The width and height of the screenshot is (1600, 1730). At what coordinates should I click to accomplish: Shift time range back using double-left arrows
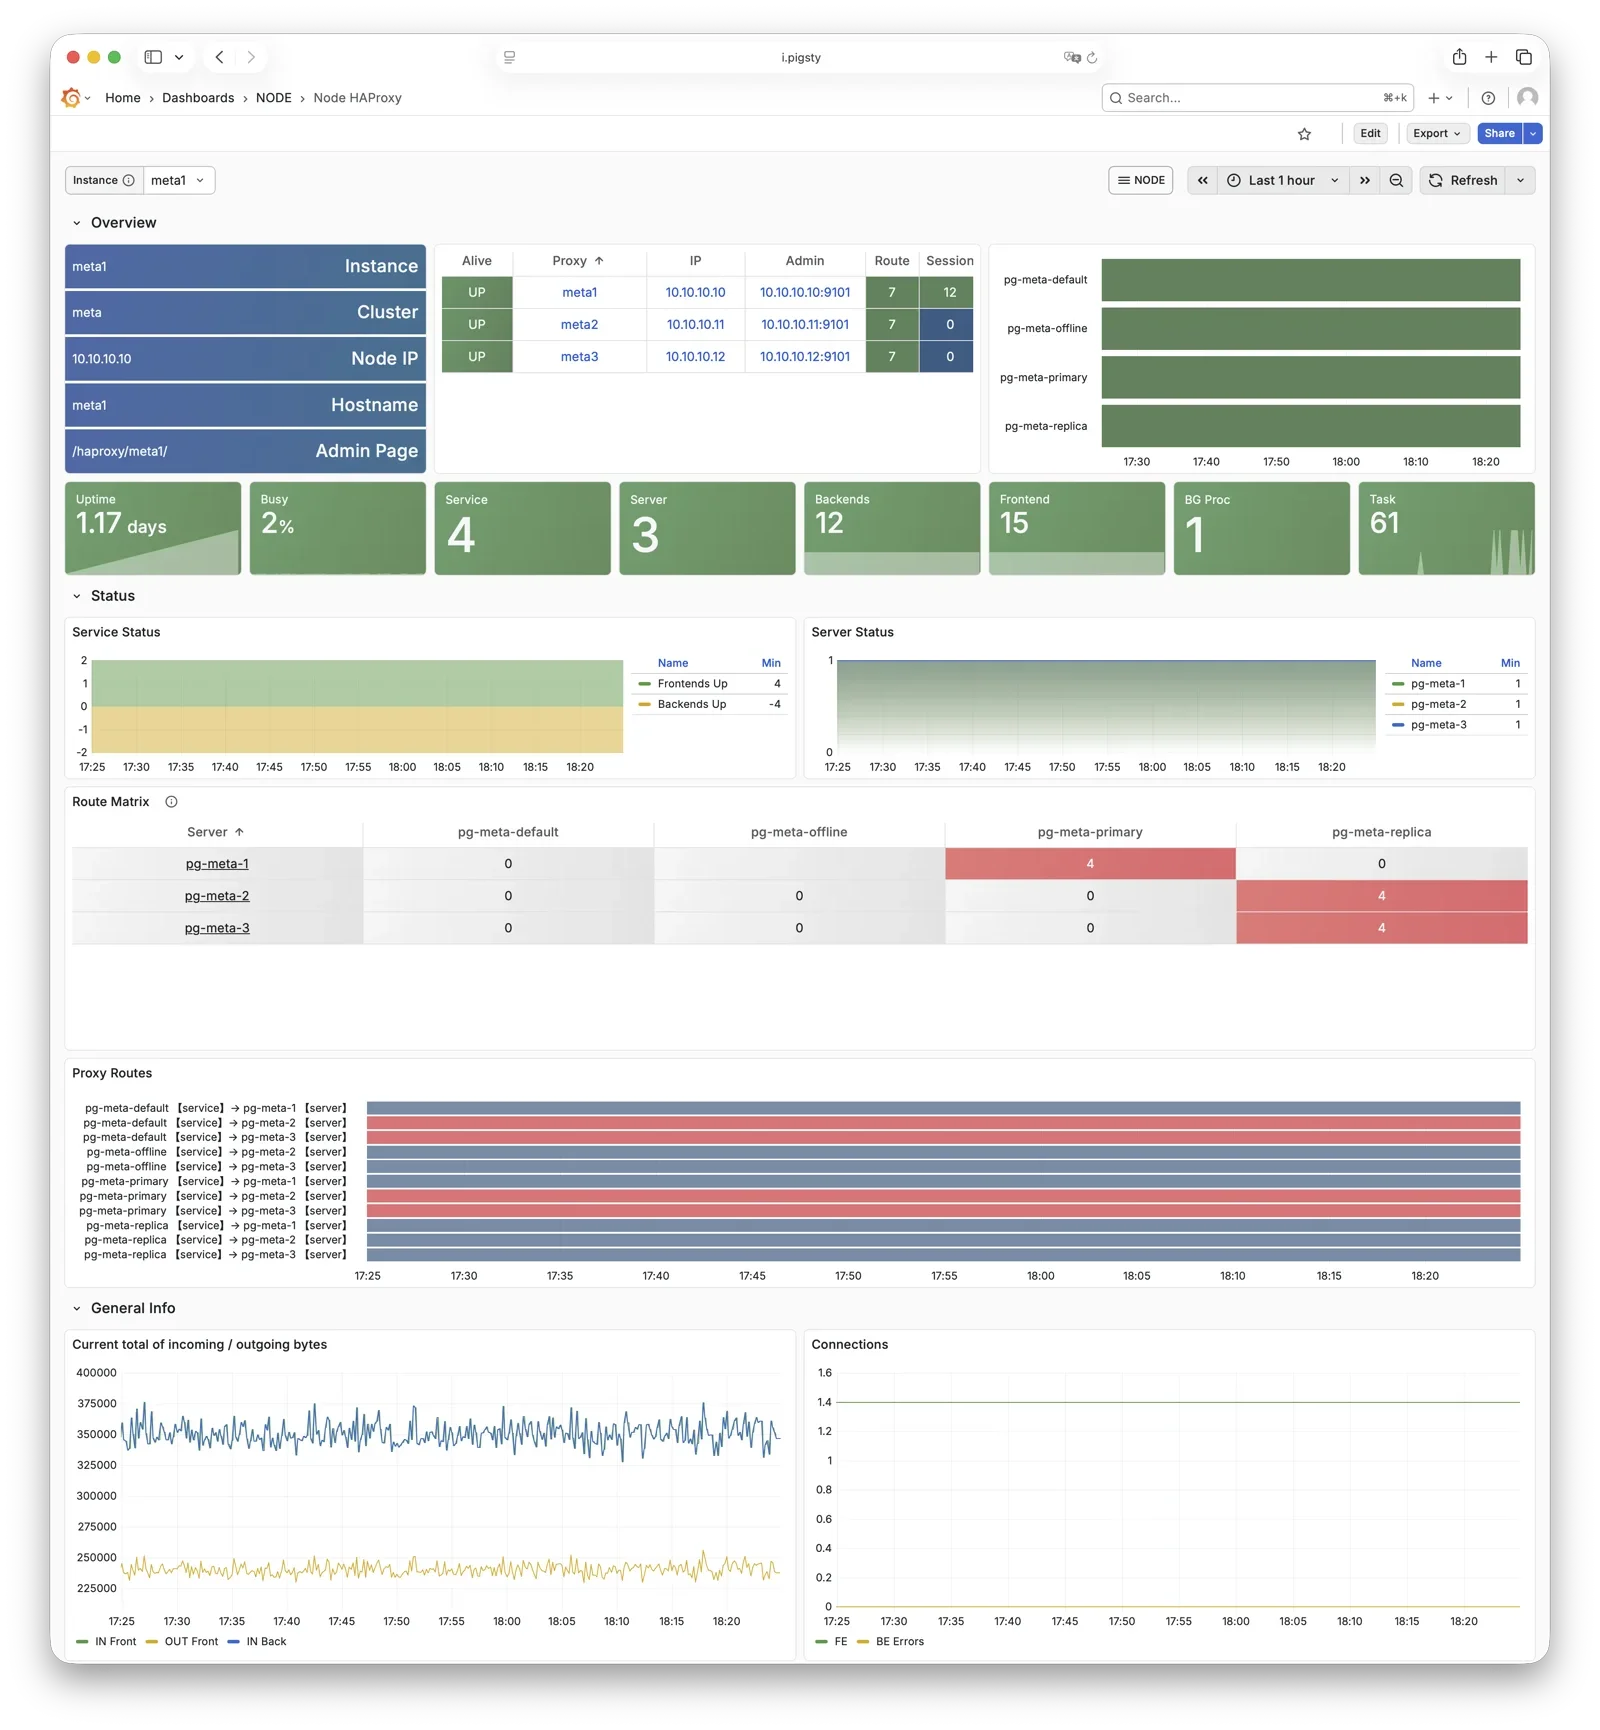[1202, 180]
